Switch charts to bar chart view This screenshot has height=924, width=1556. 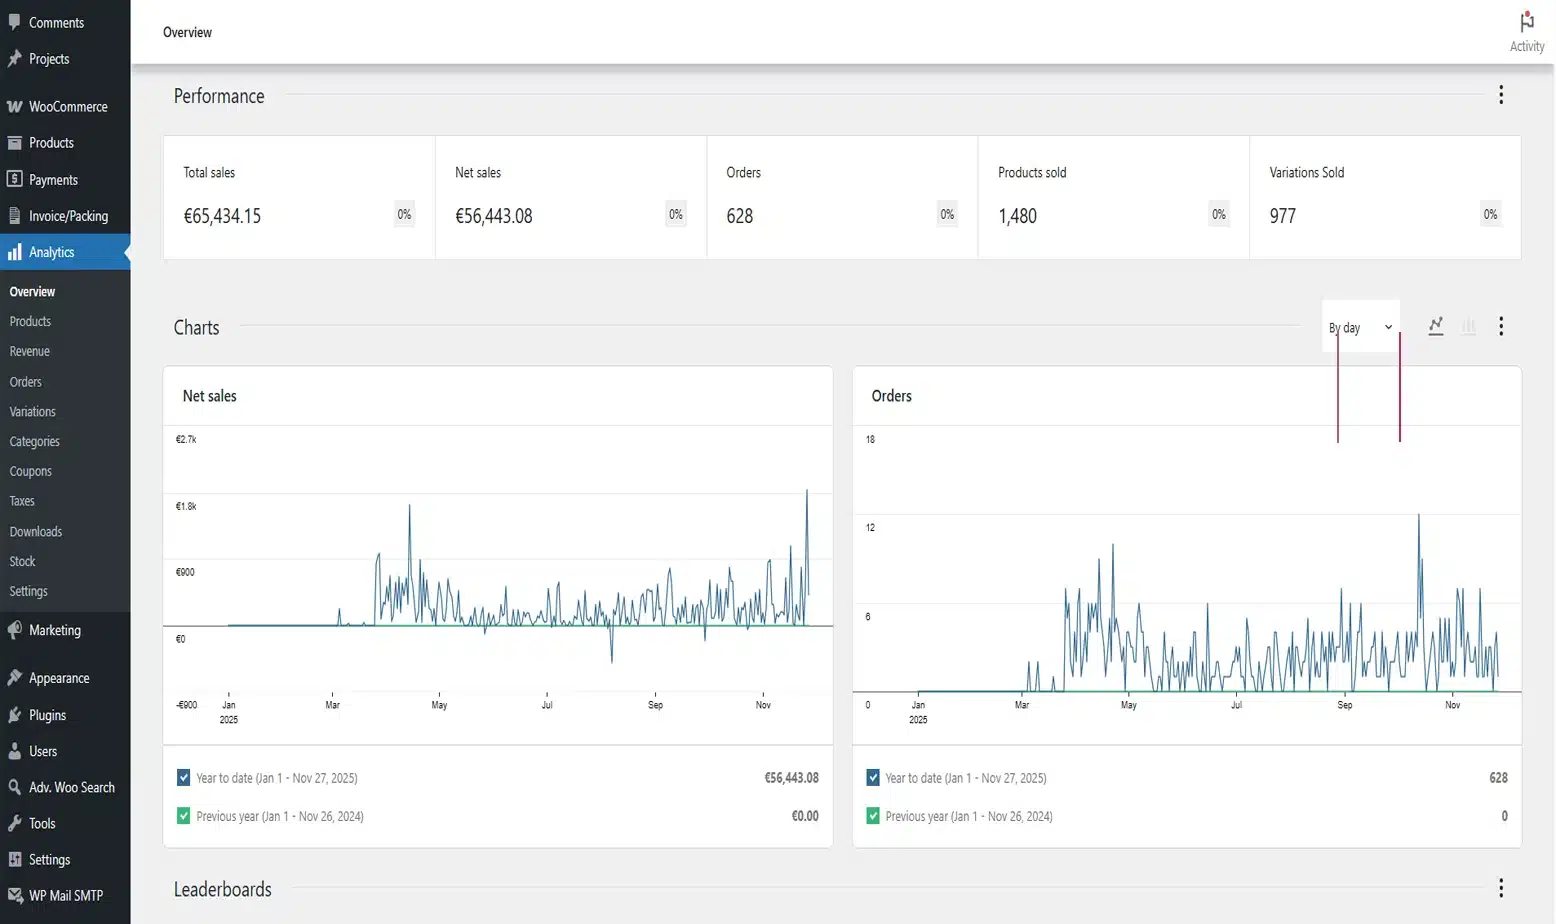point(1468,326)
